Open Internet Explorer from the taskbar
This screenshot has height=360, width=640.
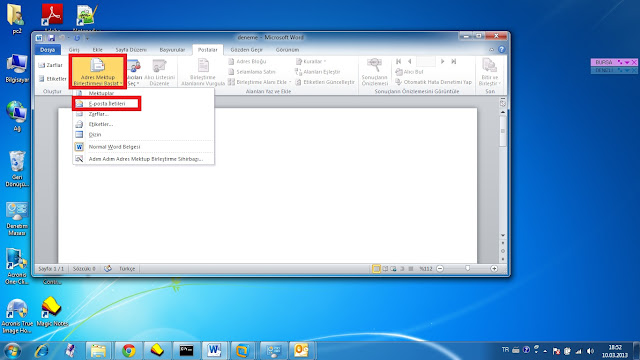tap(41, 351)
